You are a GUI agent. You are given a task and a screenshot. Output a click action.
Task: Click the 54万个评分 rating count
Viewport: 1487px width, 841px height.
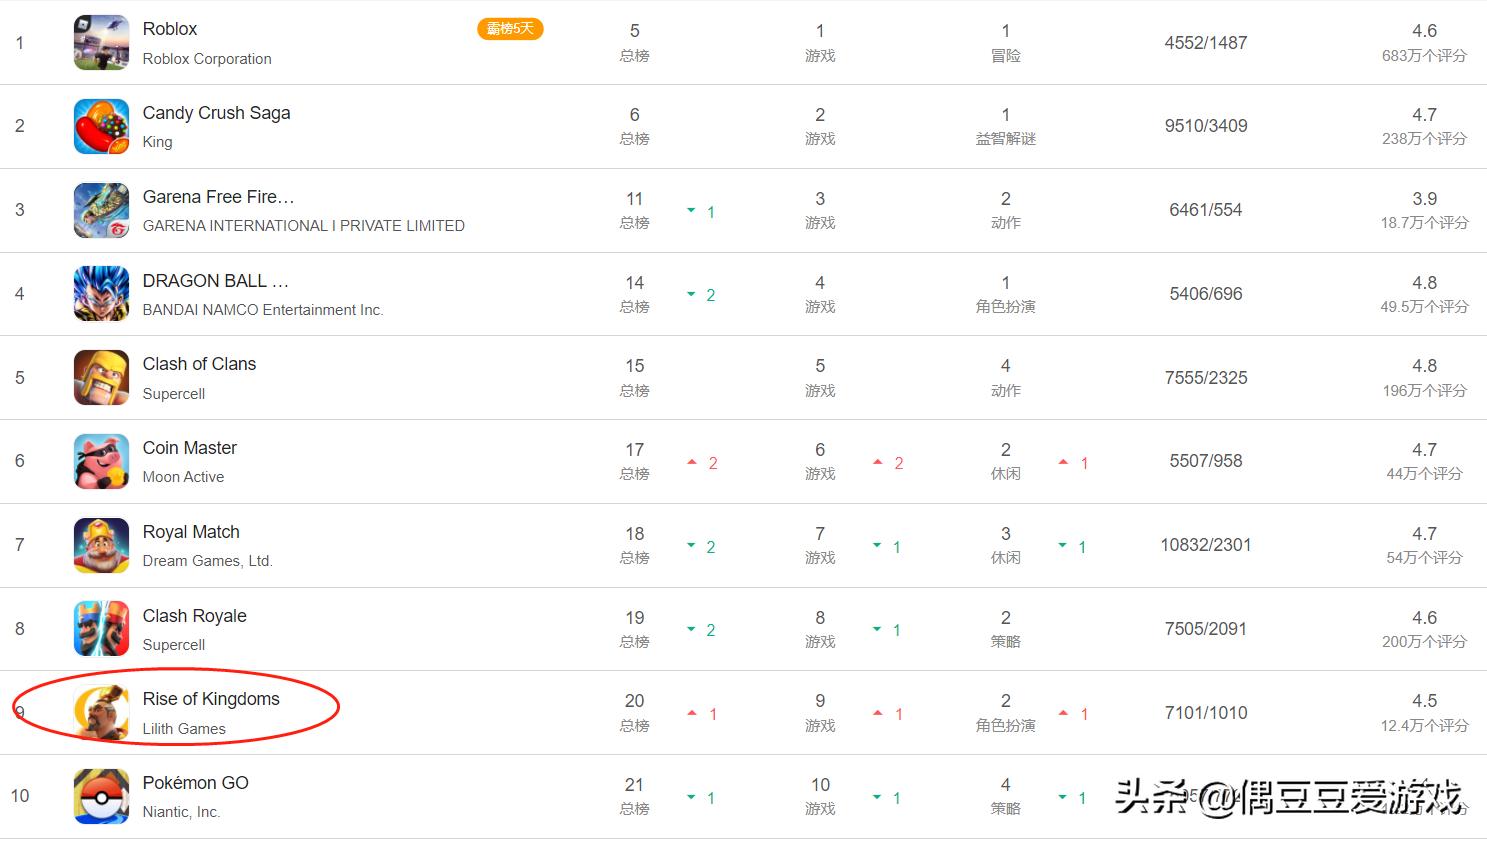click(1425, 558)
